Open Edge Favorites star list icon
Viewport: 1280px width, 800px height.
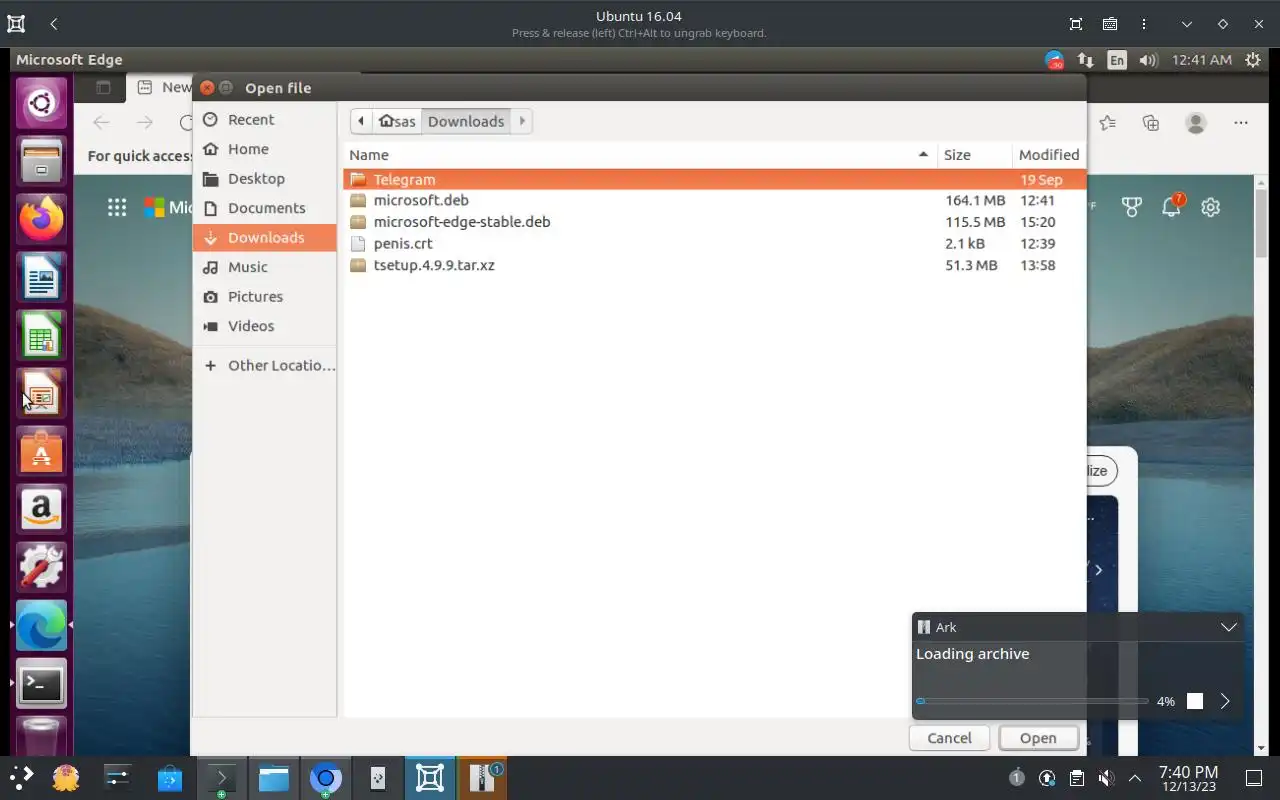point(1107,123)
